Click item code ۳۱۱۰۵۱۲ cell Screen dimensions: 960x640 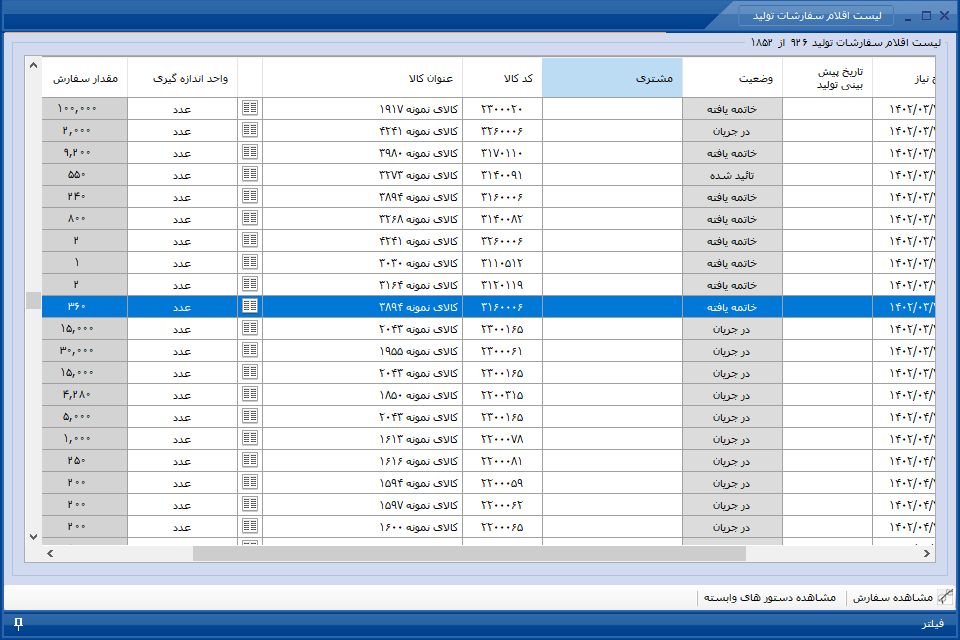503,263
